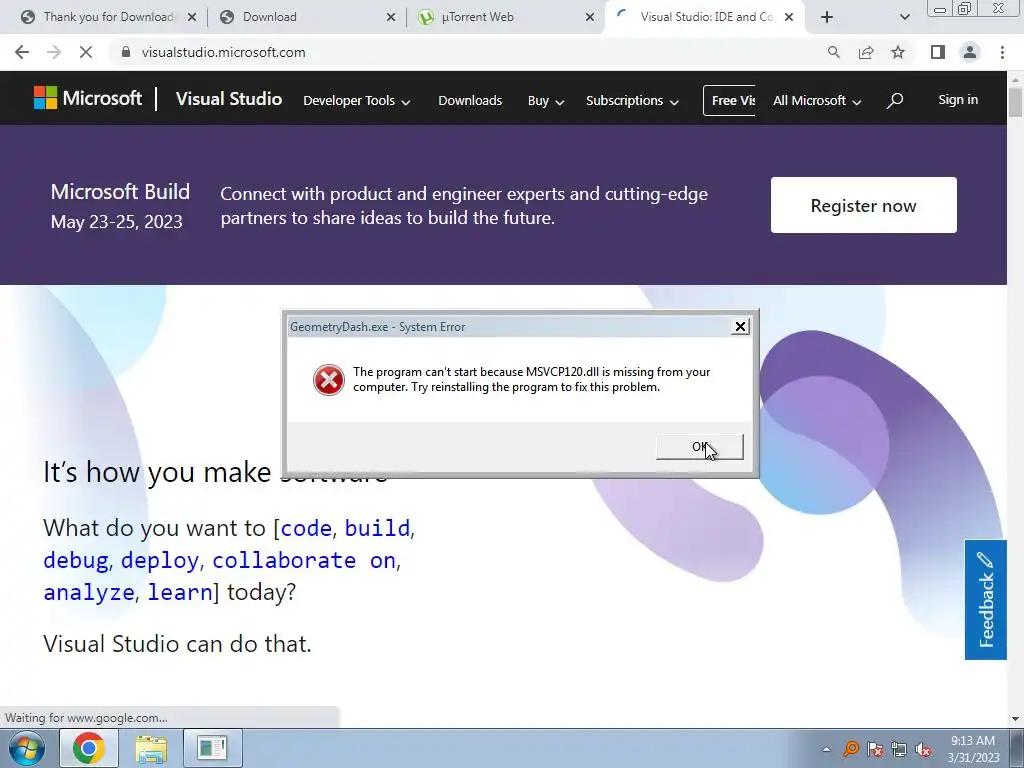Show hidden system tray icons
Screen dimensions: 1024x768
(x=826, y=749)
